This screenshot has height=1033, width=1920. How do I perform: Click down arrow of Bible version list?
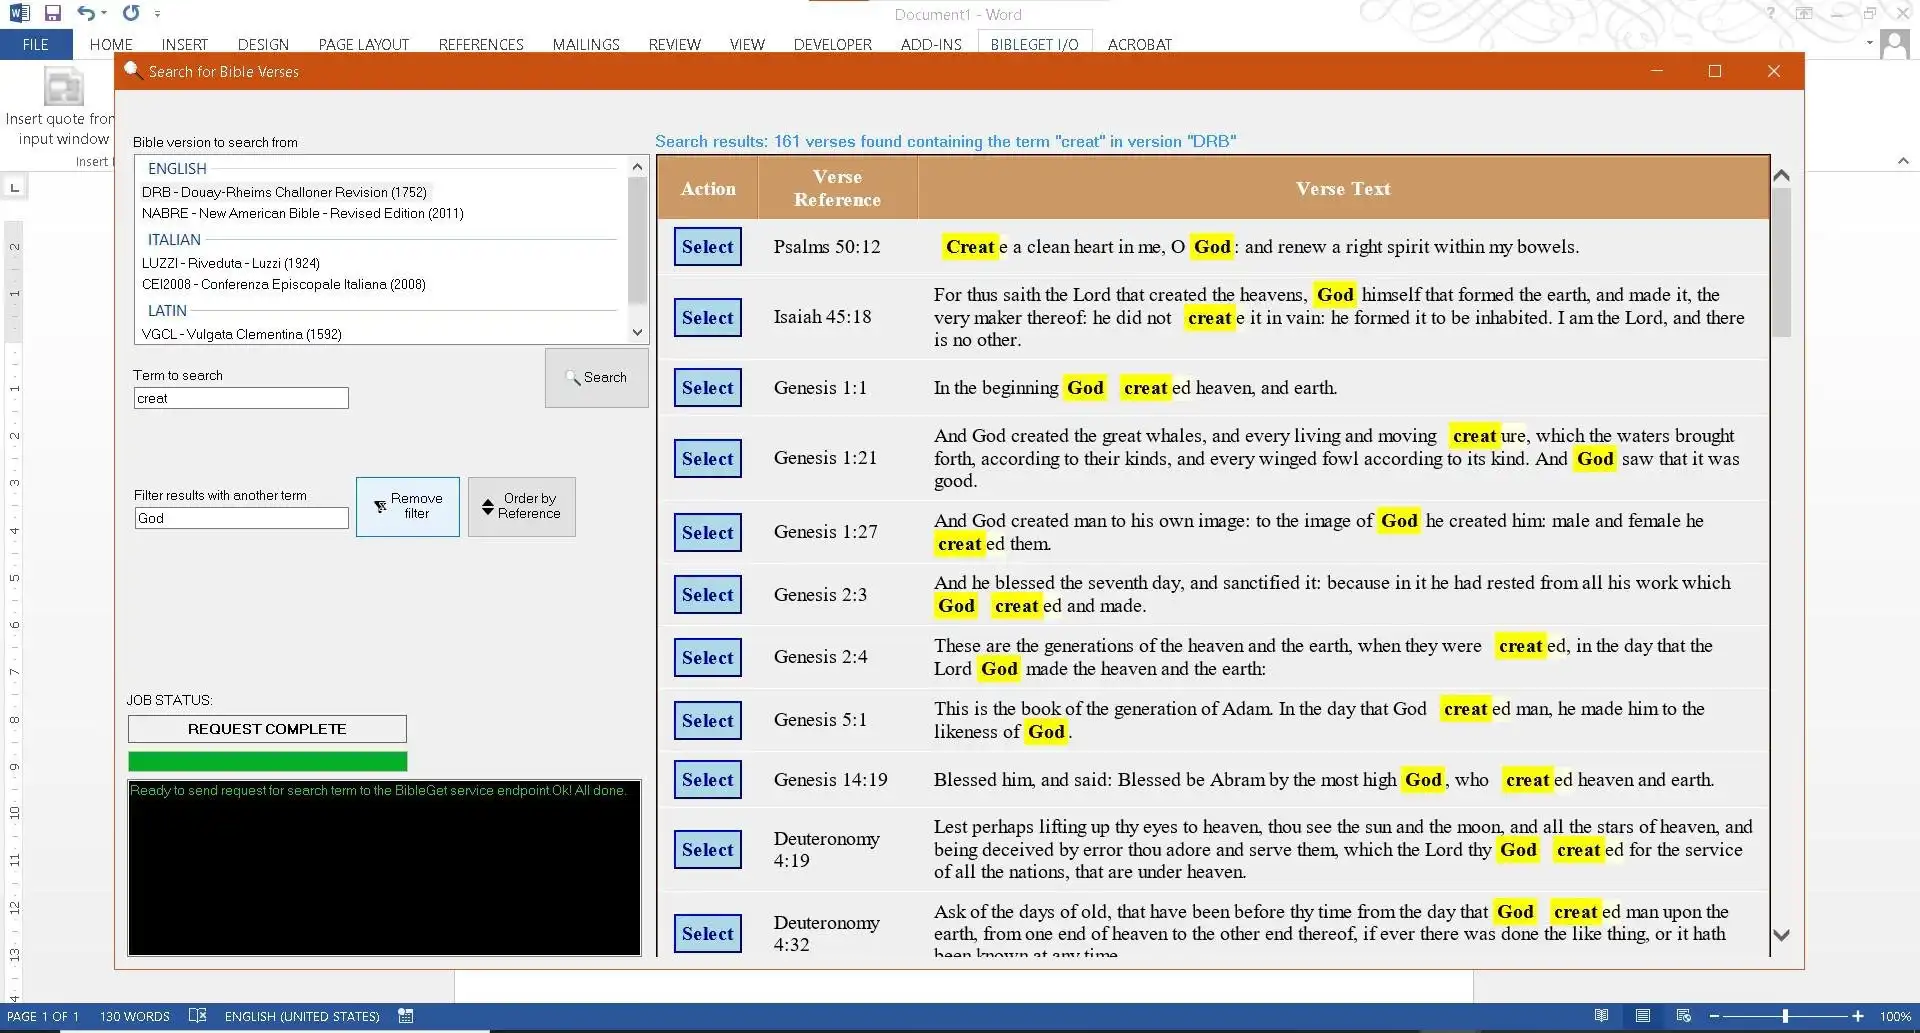637,332
